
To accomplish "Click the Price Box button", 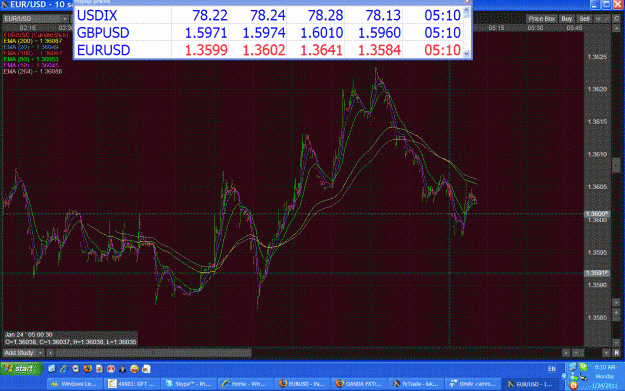I will [x=541, y=19].
